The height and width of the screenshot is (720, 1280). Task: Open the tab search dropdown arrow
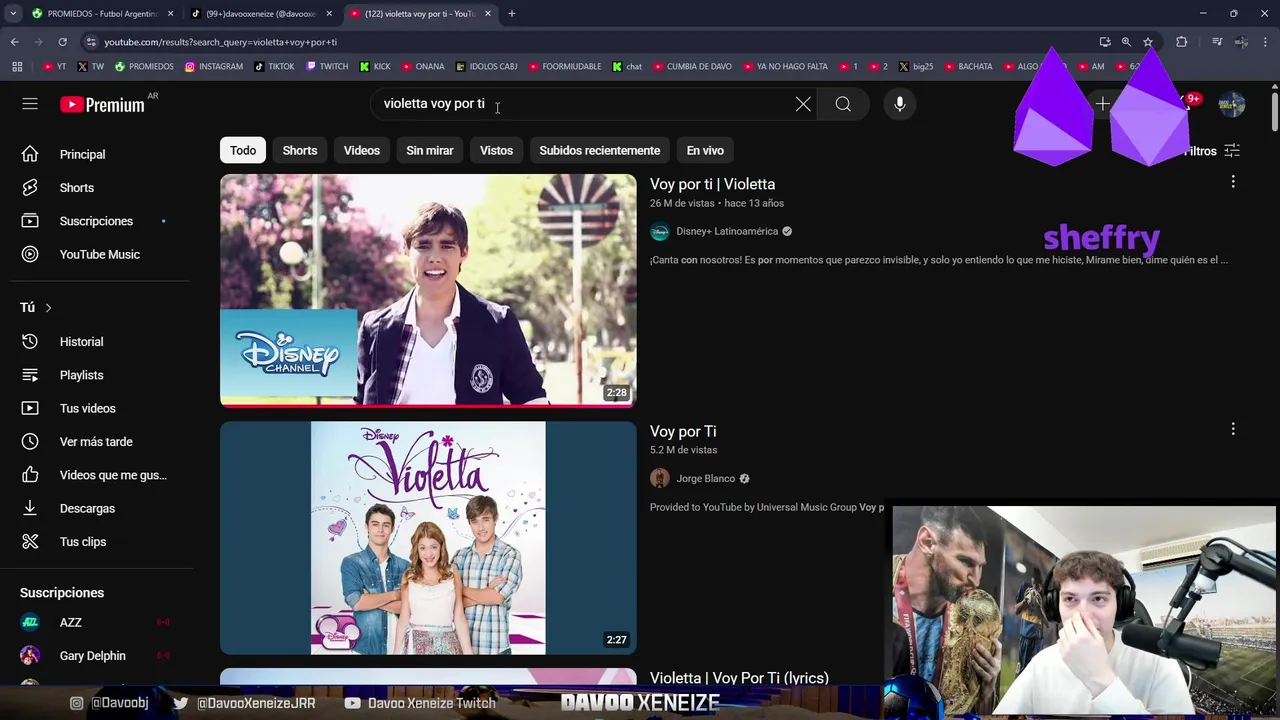pyautogui.click(x=13, y=14)
